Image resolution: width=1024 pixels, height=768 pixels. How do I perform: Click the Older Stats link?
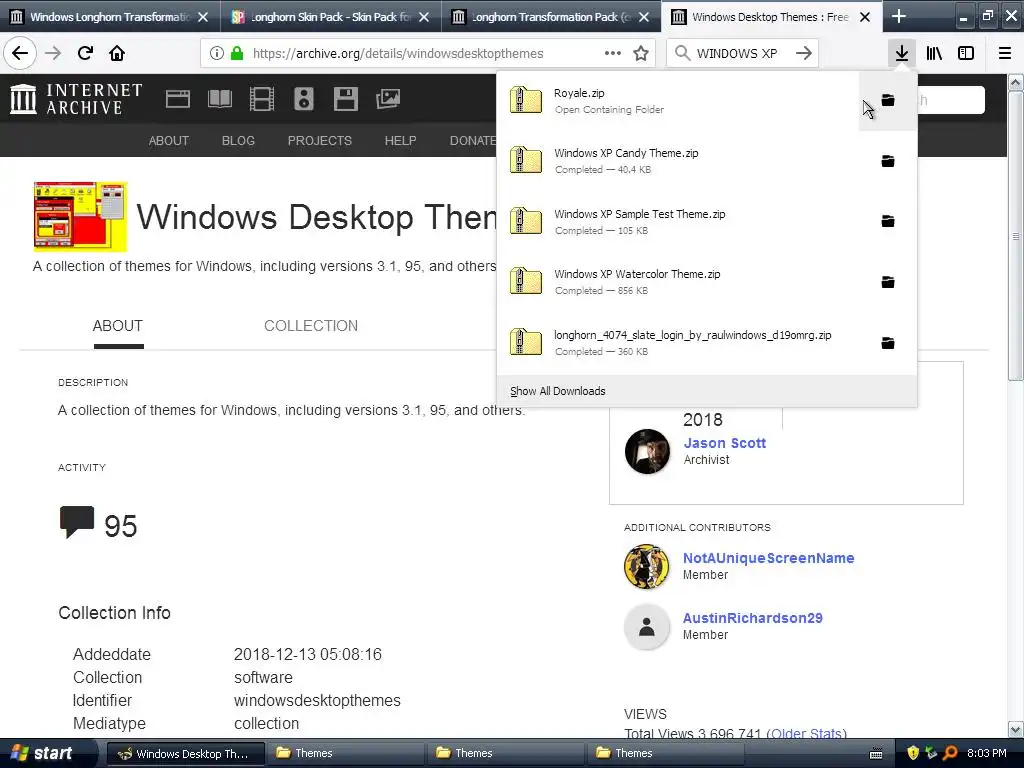coord(807,733)
